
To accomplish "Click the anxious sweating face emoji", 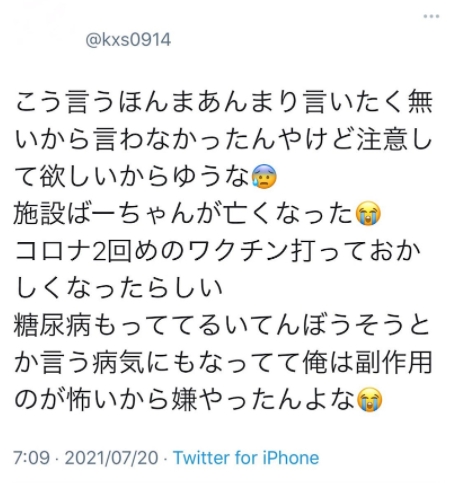I will 264,177.
